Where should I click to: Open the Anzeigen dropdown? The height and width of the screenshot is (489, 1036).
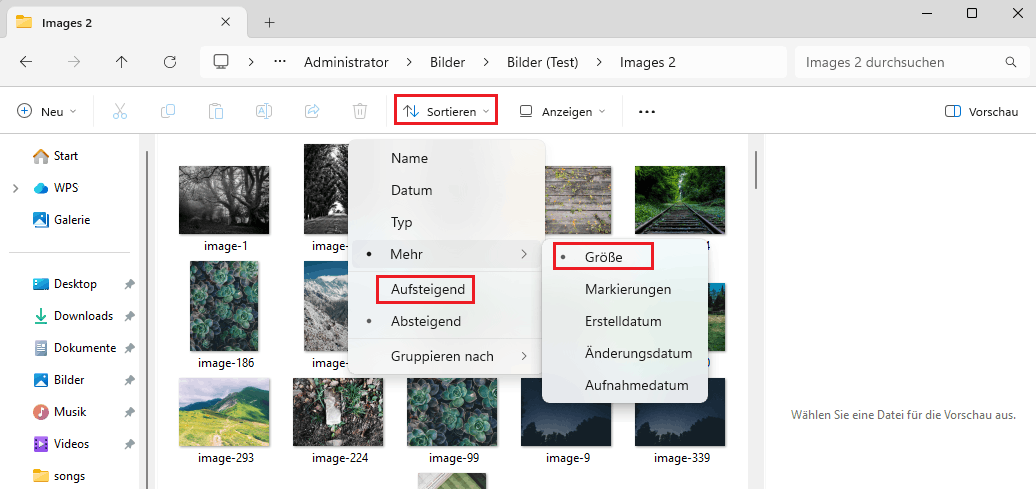tap(562, 111)
